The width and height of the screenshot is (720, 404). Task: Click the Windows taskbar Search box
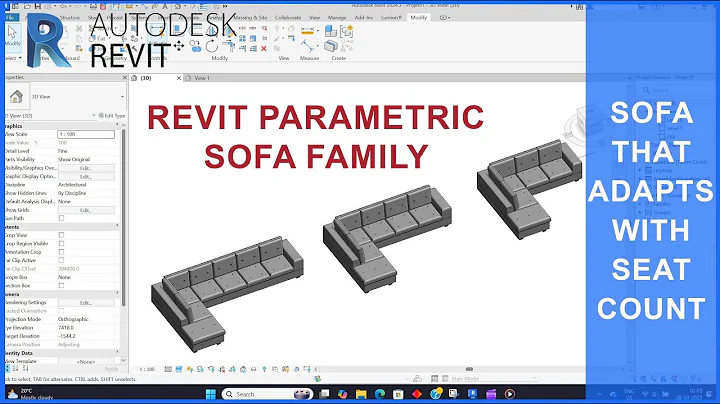tap(267, 394)
